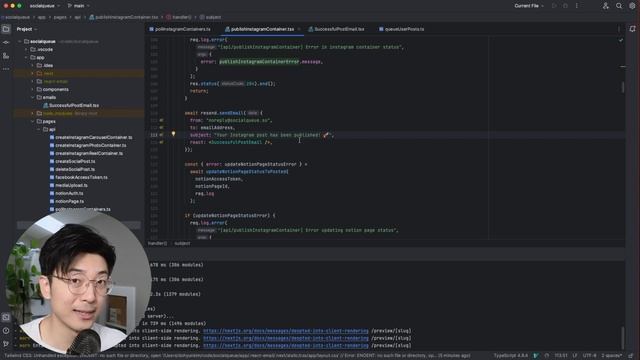
Task: Collapse the socialqueue root folder
Action: click(x=20, y=41)
